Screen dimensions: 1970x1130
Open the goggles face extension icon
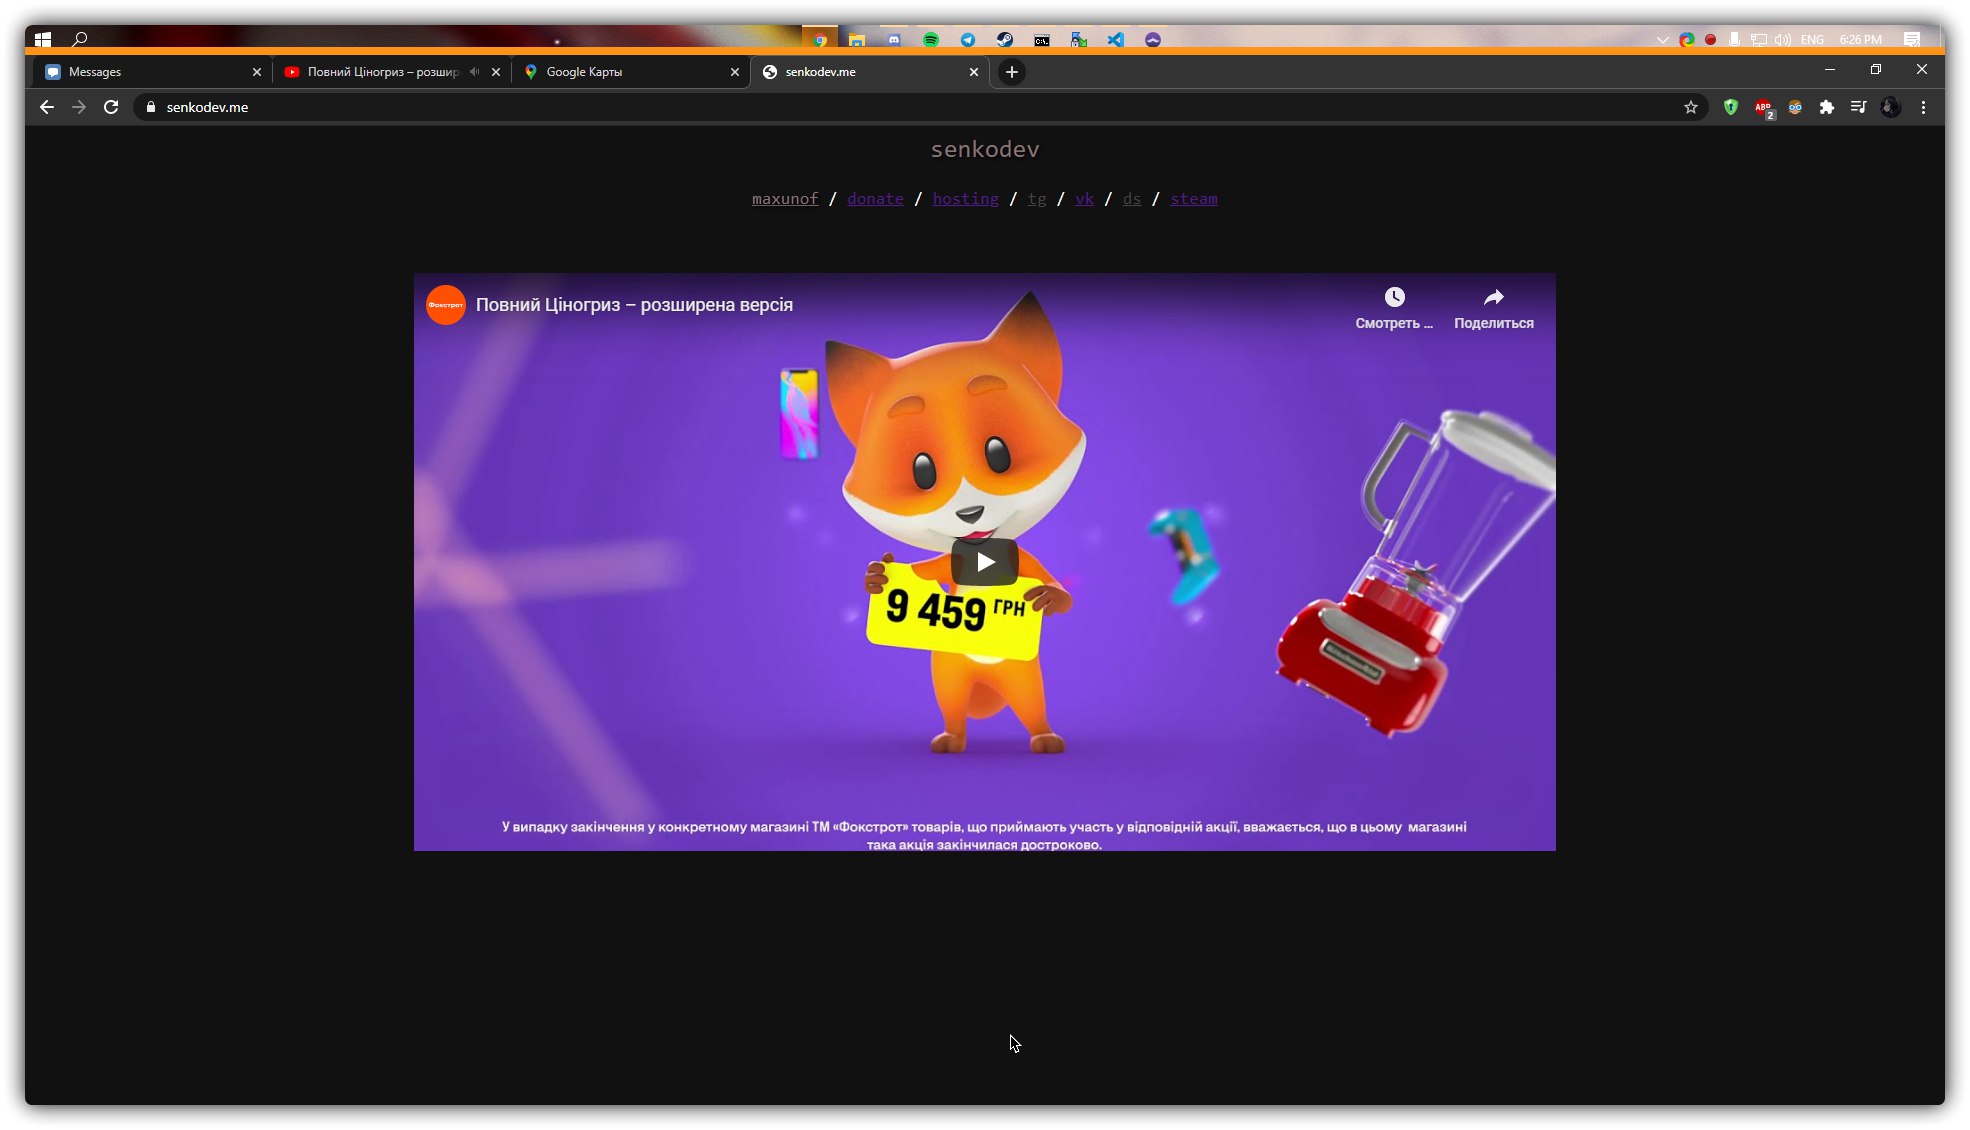pos(1795,107)
